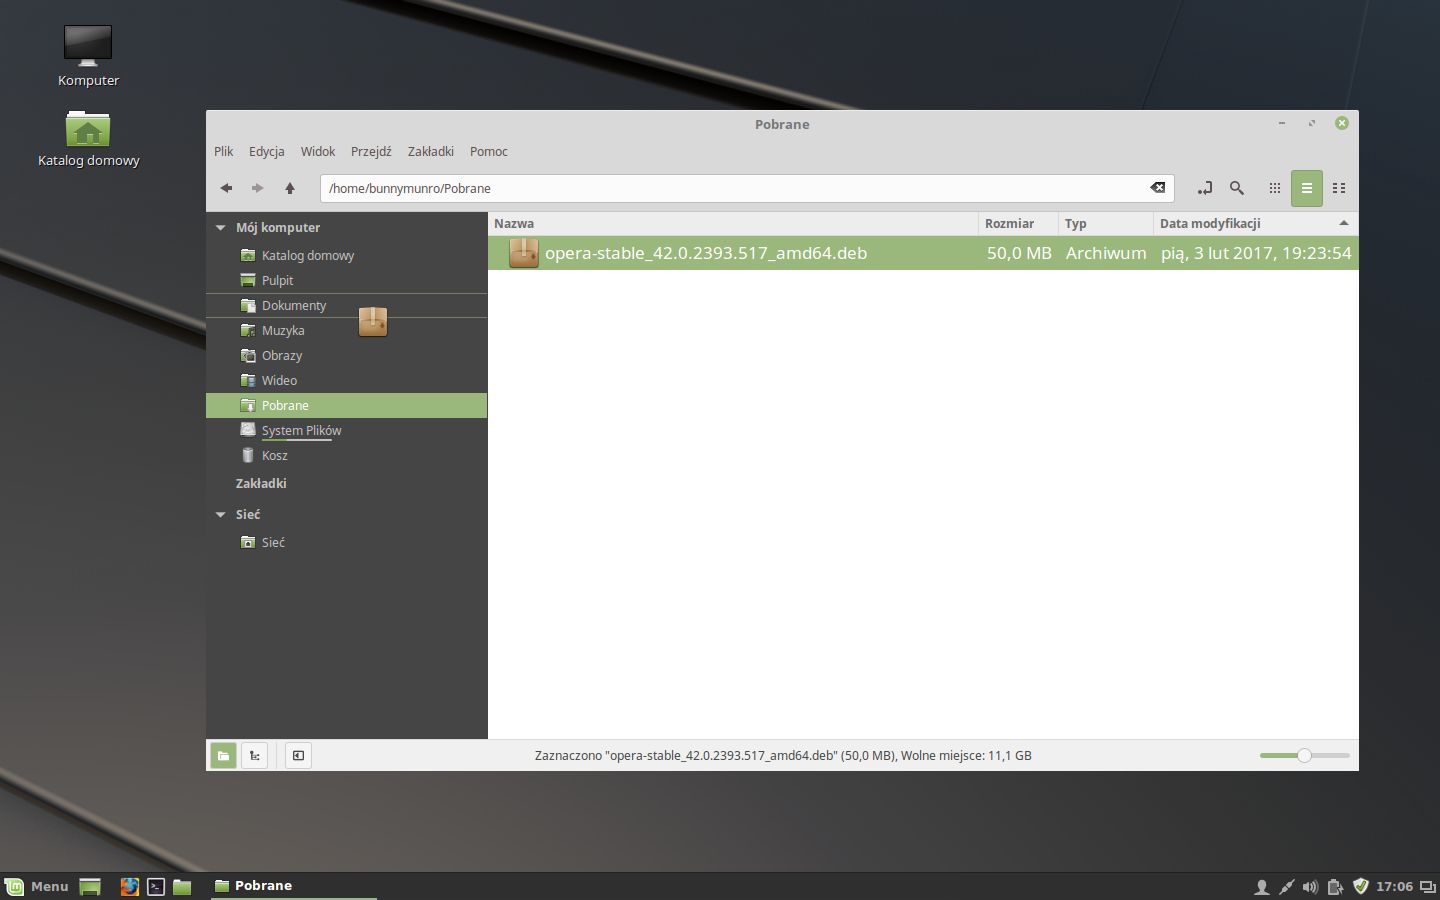Open the Komputer desktop icon
The height and width of the screenshot is (900, 1440).
click(88, 57)
